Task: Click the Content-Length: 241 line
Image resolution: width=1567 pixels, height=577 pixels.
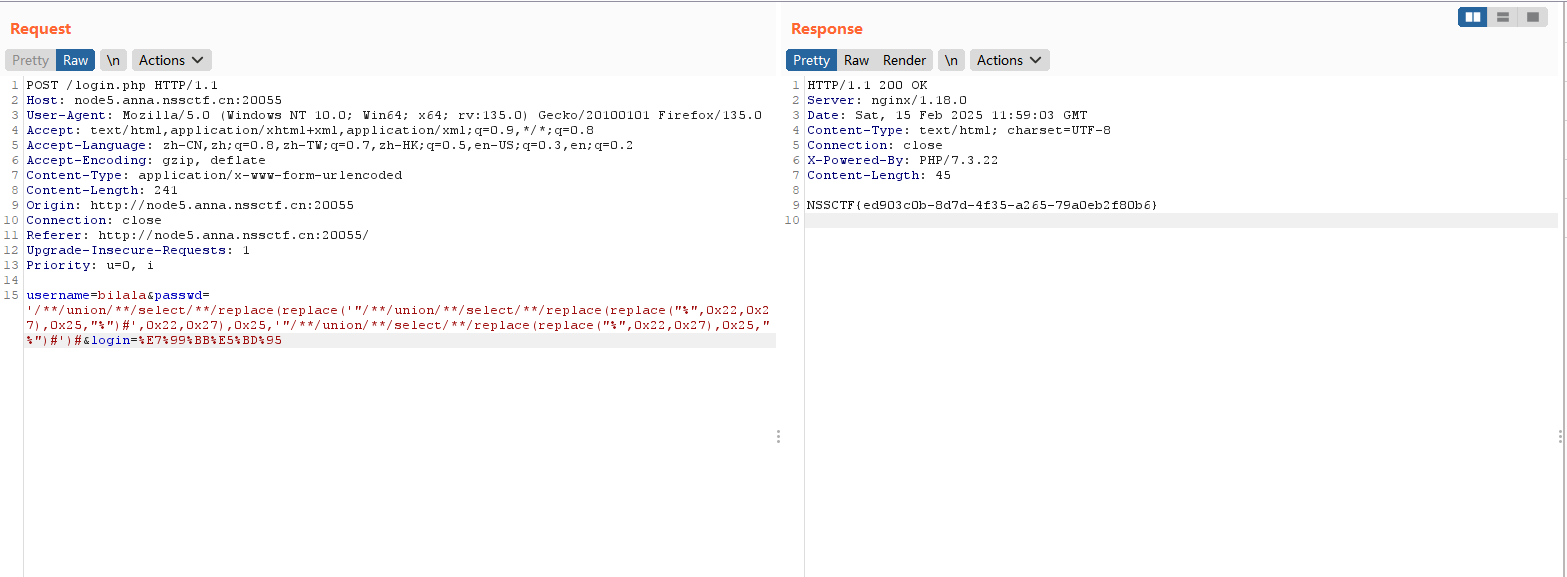Action: (102, 190)
